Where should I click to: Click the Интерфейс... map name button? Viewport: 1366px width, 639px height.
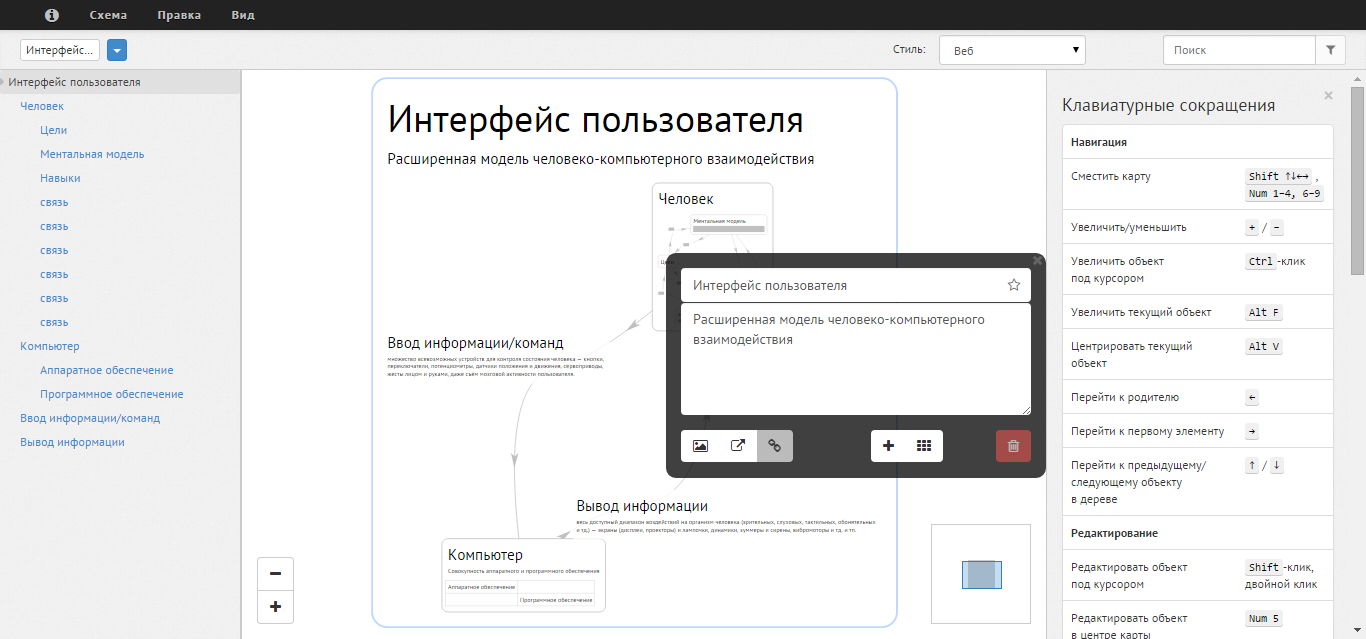point(60,50)
